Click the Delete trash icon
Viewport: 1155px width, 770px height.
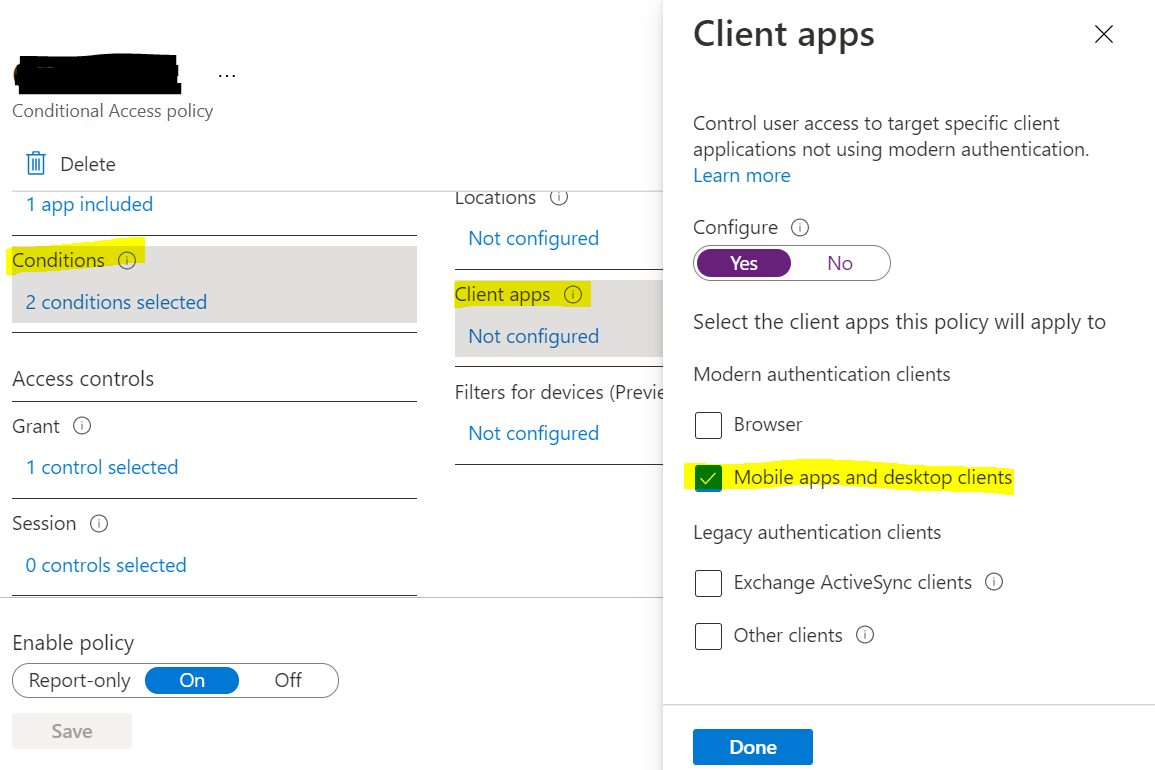point(36,164)
